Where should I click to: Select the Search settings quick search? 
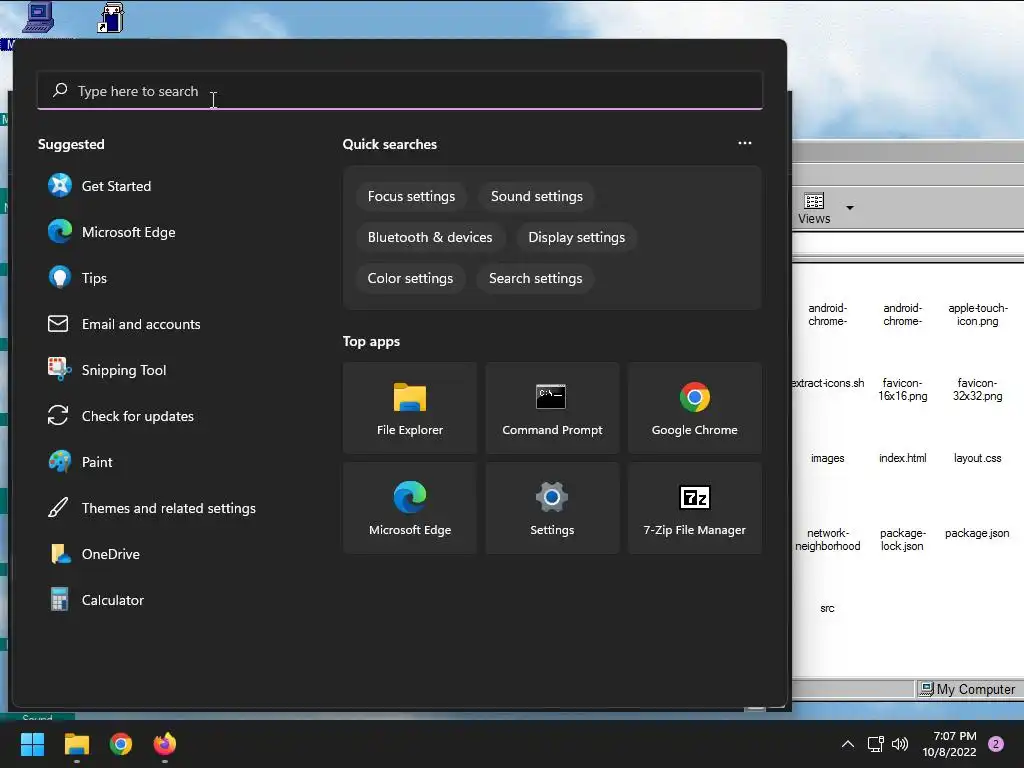[536, 278]
